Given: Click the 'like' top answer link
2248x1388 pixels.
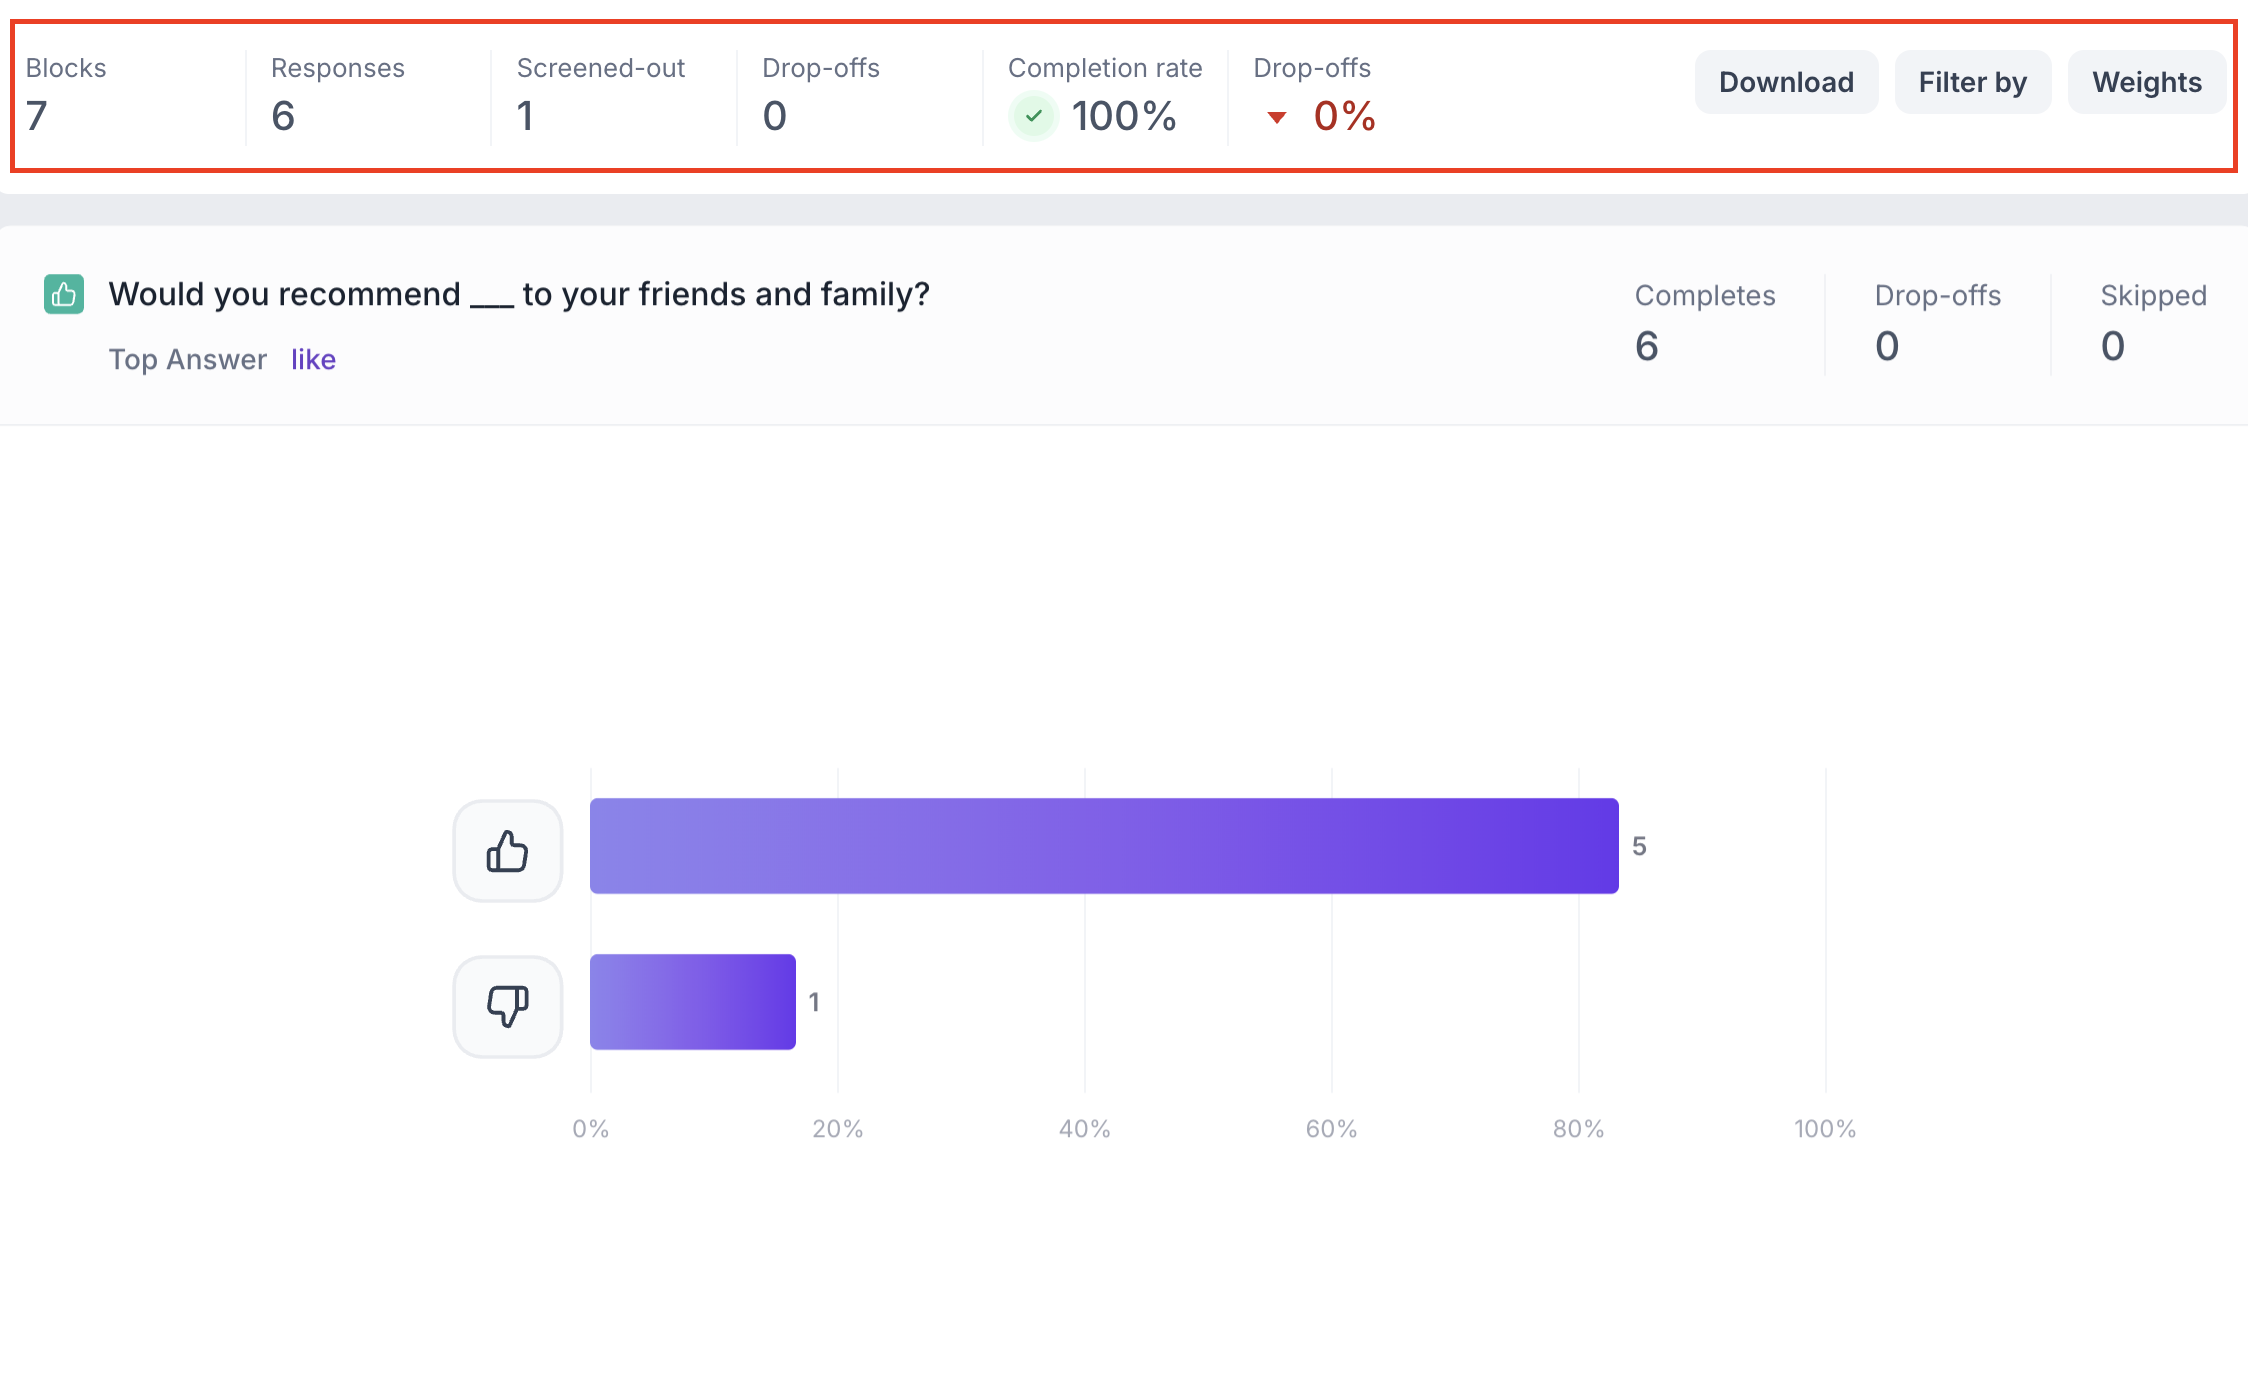Looking at the screenshot, I should [x=313, y=359].
